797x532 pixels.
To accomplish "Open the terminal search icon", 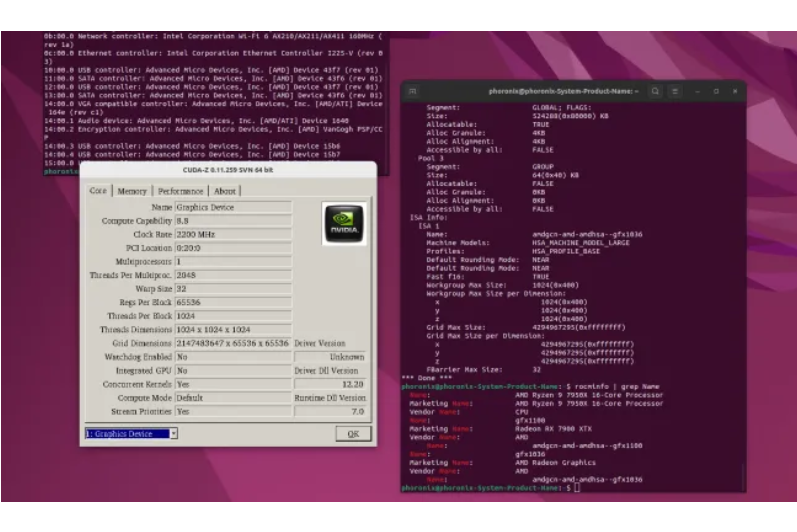I will pos(655,91).
